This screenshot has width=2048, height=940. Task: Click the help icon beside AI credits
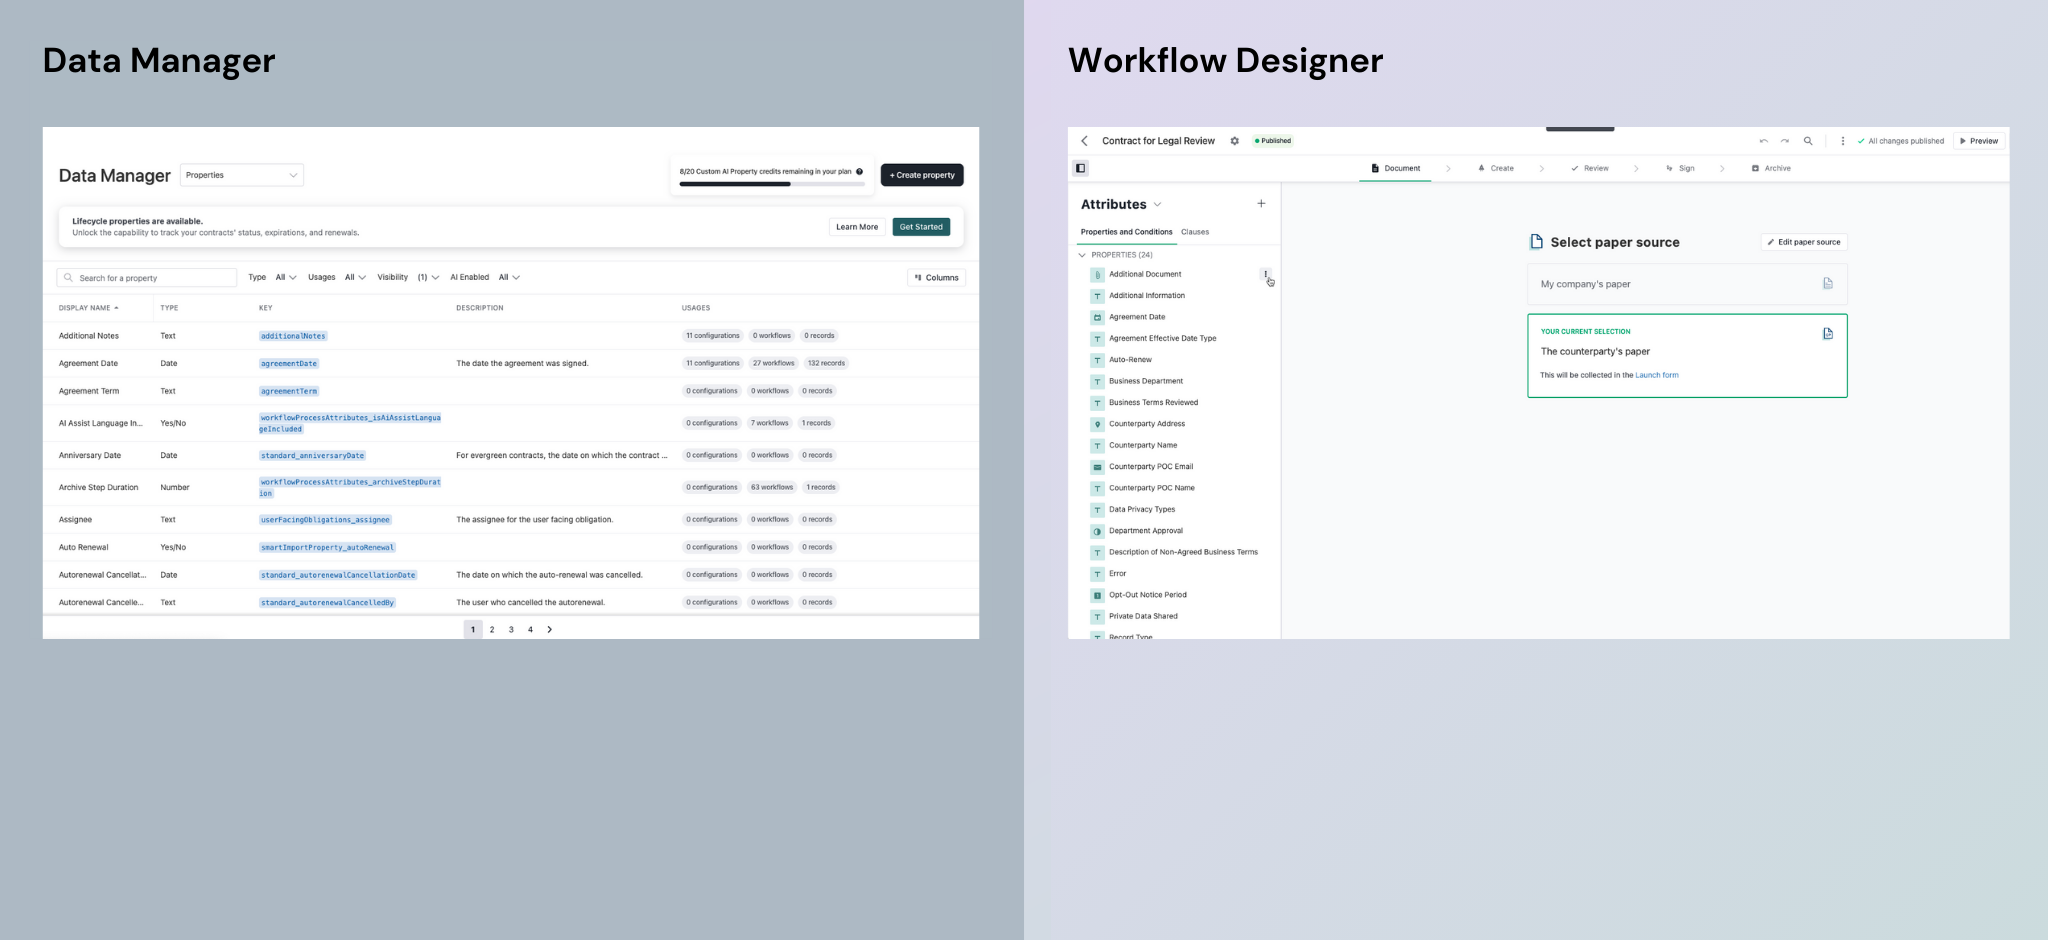(x=859, y=172)
